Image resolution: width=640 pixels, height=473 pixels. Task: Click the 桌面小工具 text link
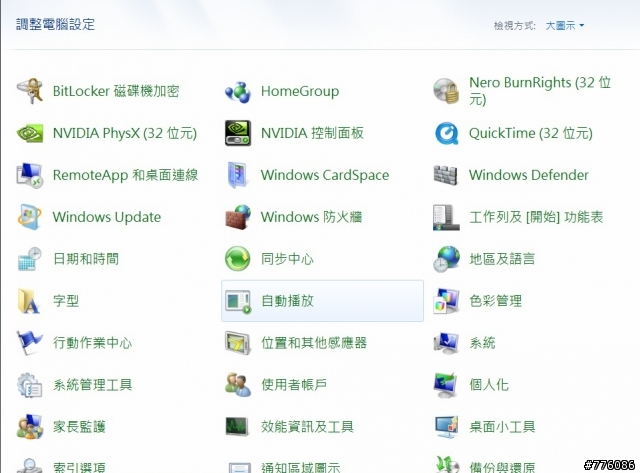pos(502,427)
